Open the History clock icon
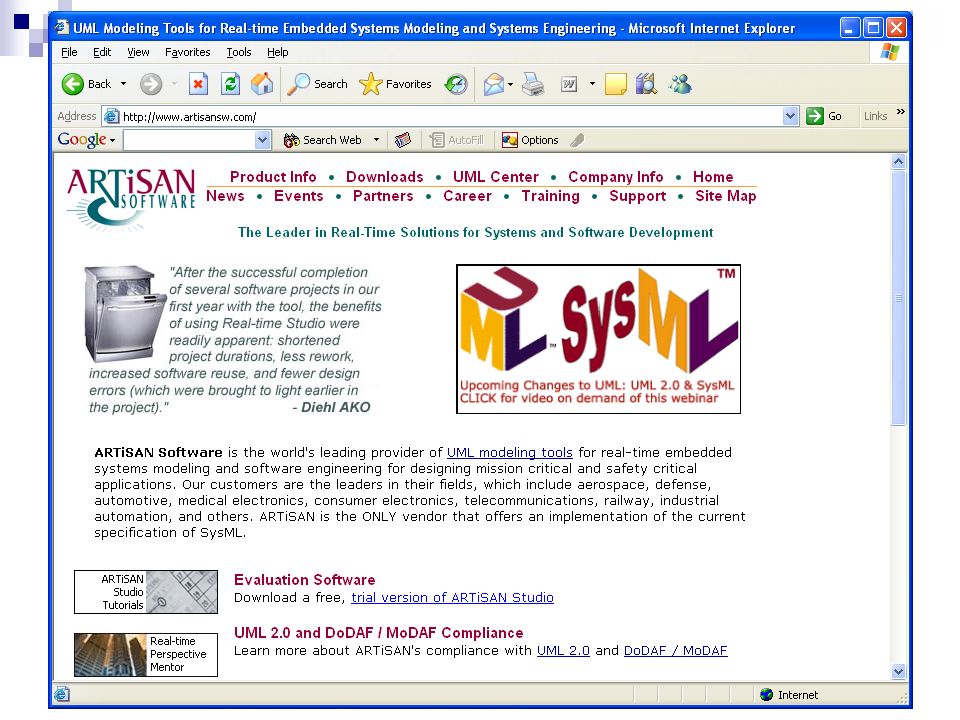This screenshot has height=720, width=960. (456, 84)
